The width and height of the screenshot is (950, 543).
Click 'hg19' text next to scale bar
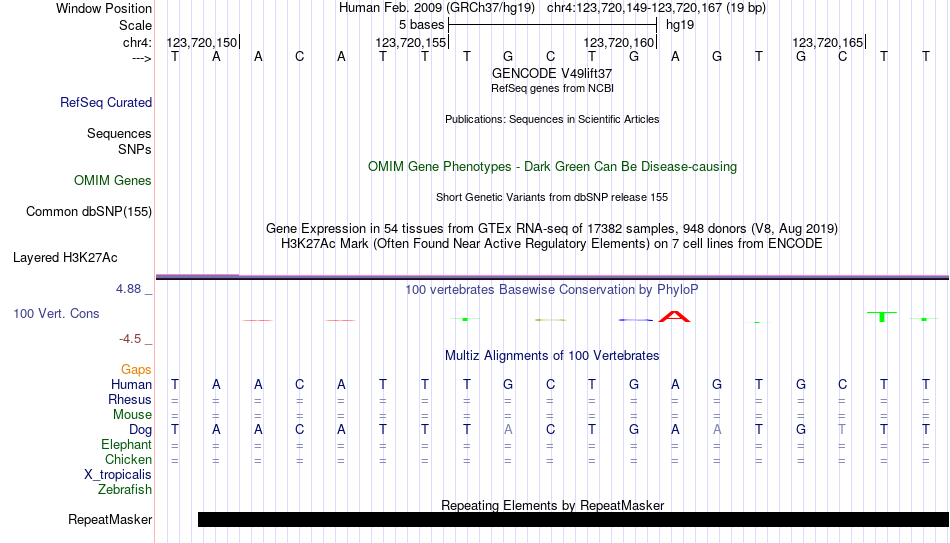pos(680,25)
